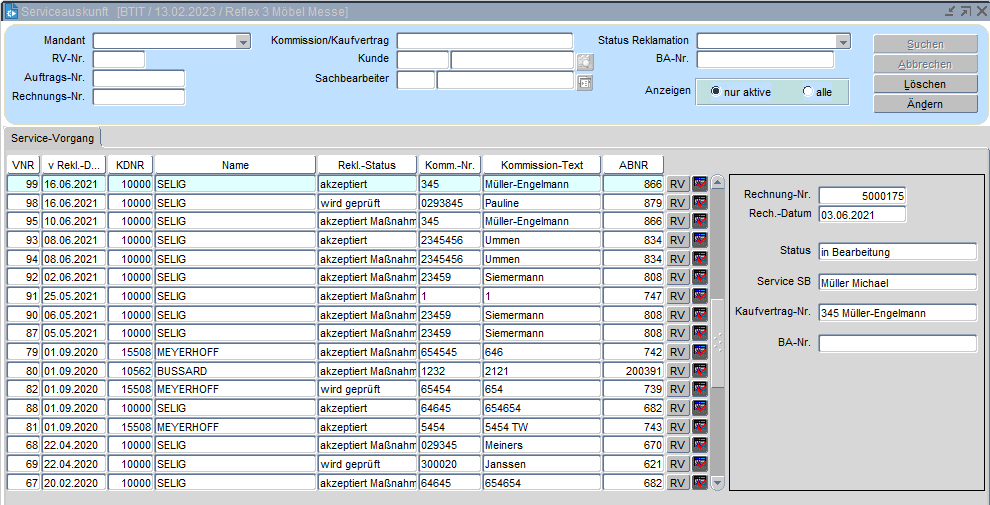Open the lookup icon next to Sachbearbeiter

[x=585, y=82]
